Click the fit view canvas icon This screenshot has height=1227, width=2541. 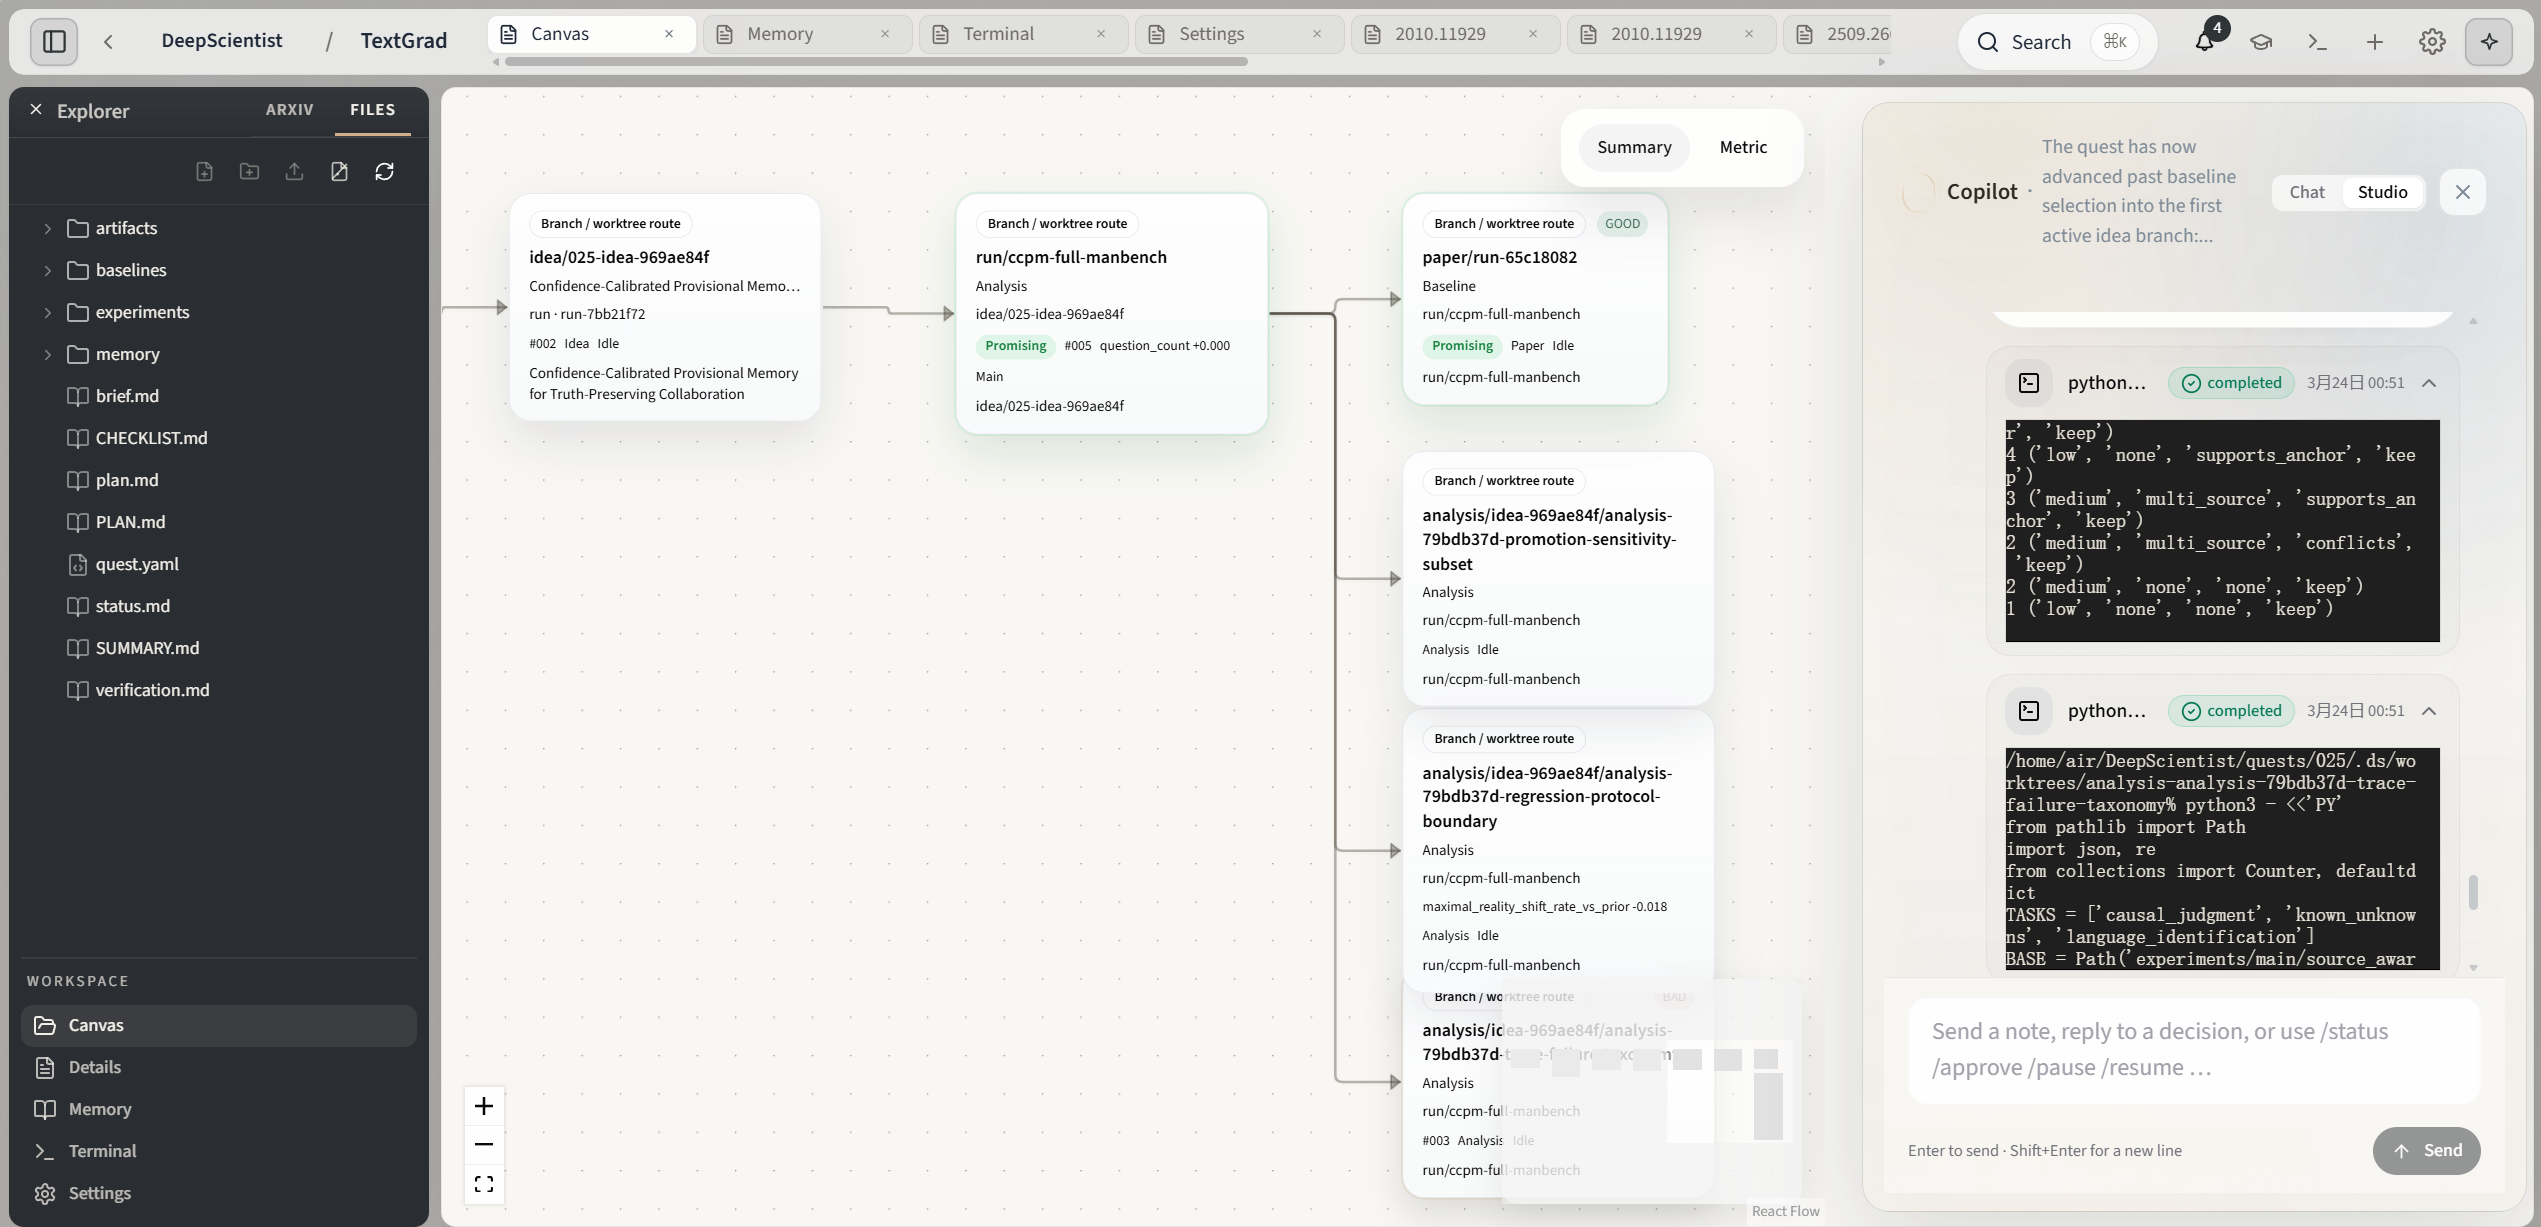coord(484,1184)
